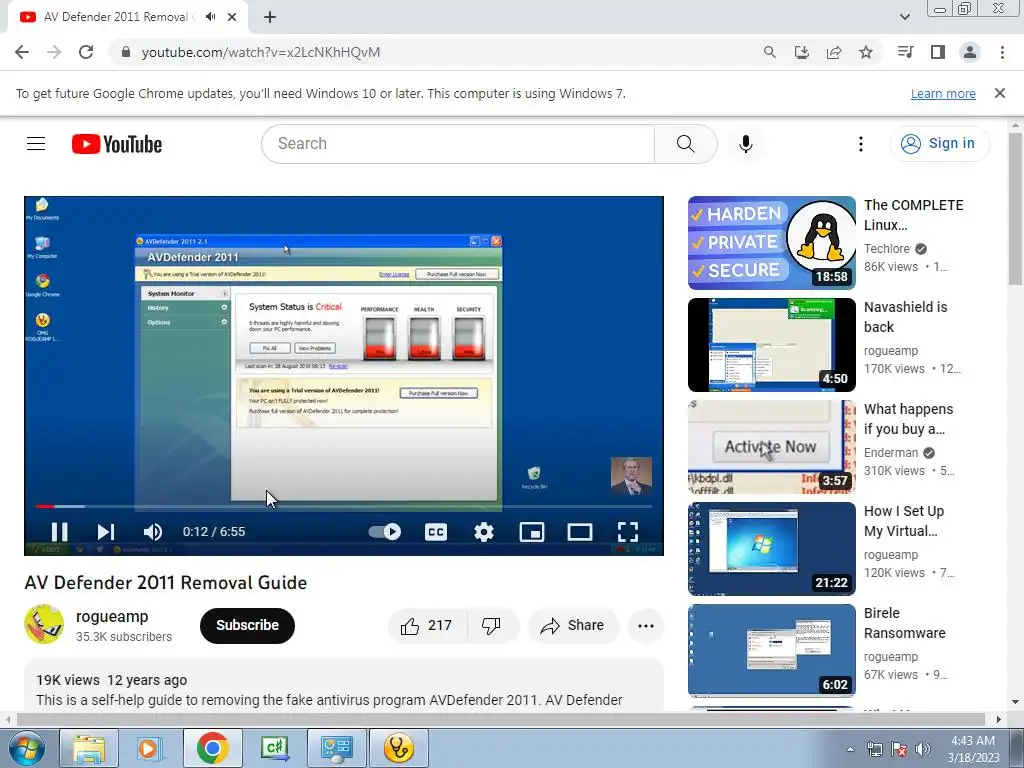Open Chrome media controls icon

point(905,52)
